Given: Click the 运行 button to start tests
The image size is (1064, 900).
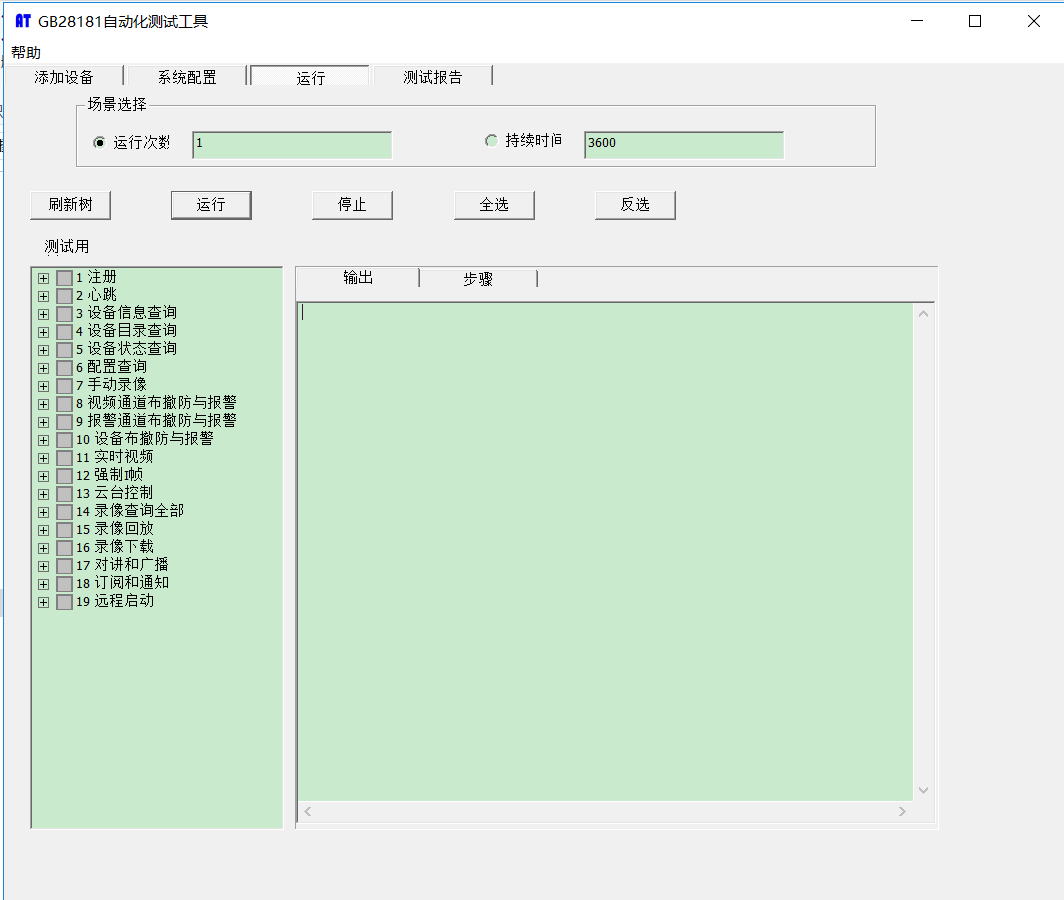Looking at the screenshot, I should [211, 205].
